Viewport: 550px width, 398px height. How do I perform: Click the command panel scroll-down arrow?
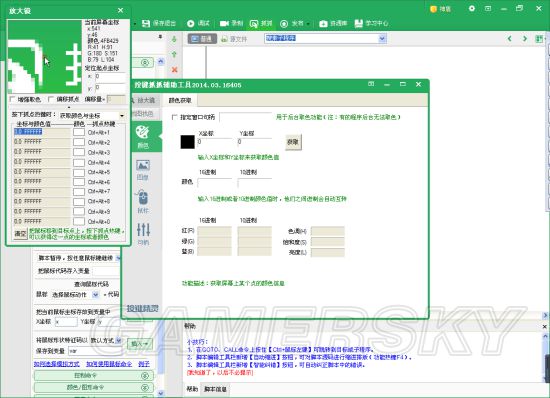(161, 393)
